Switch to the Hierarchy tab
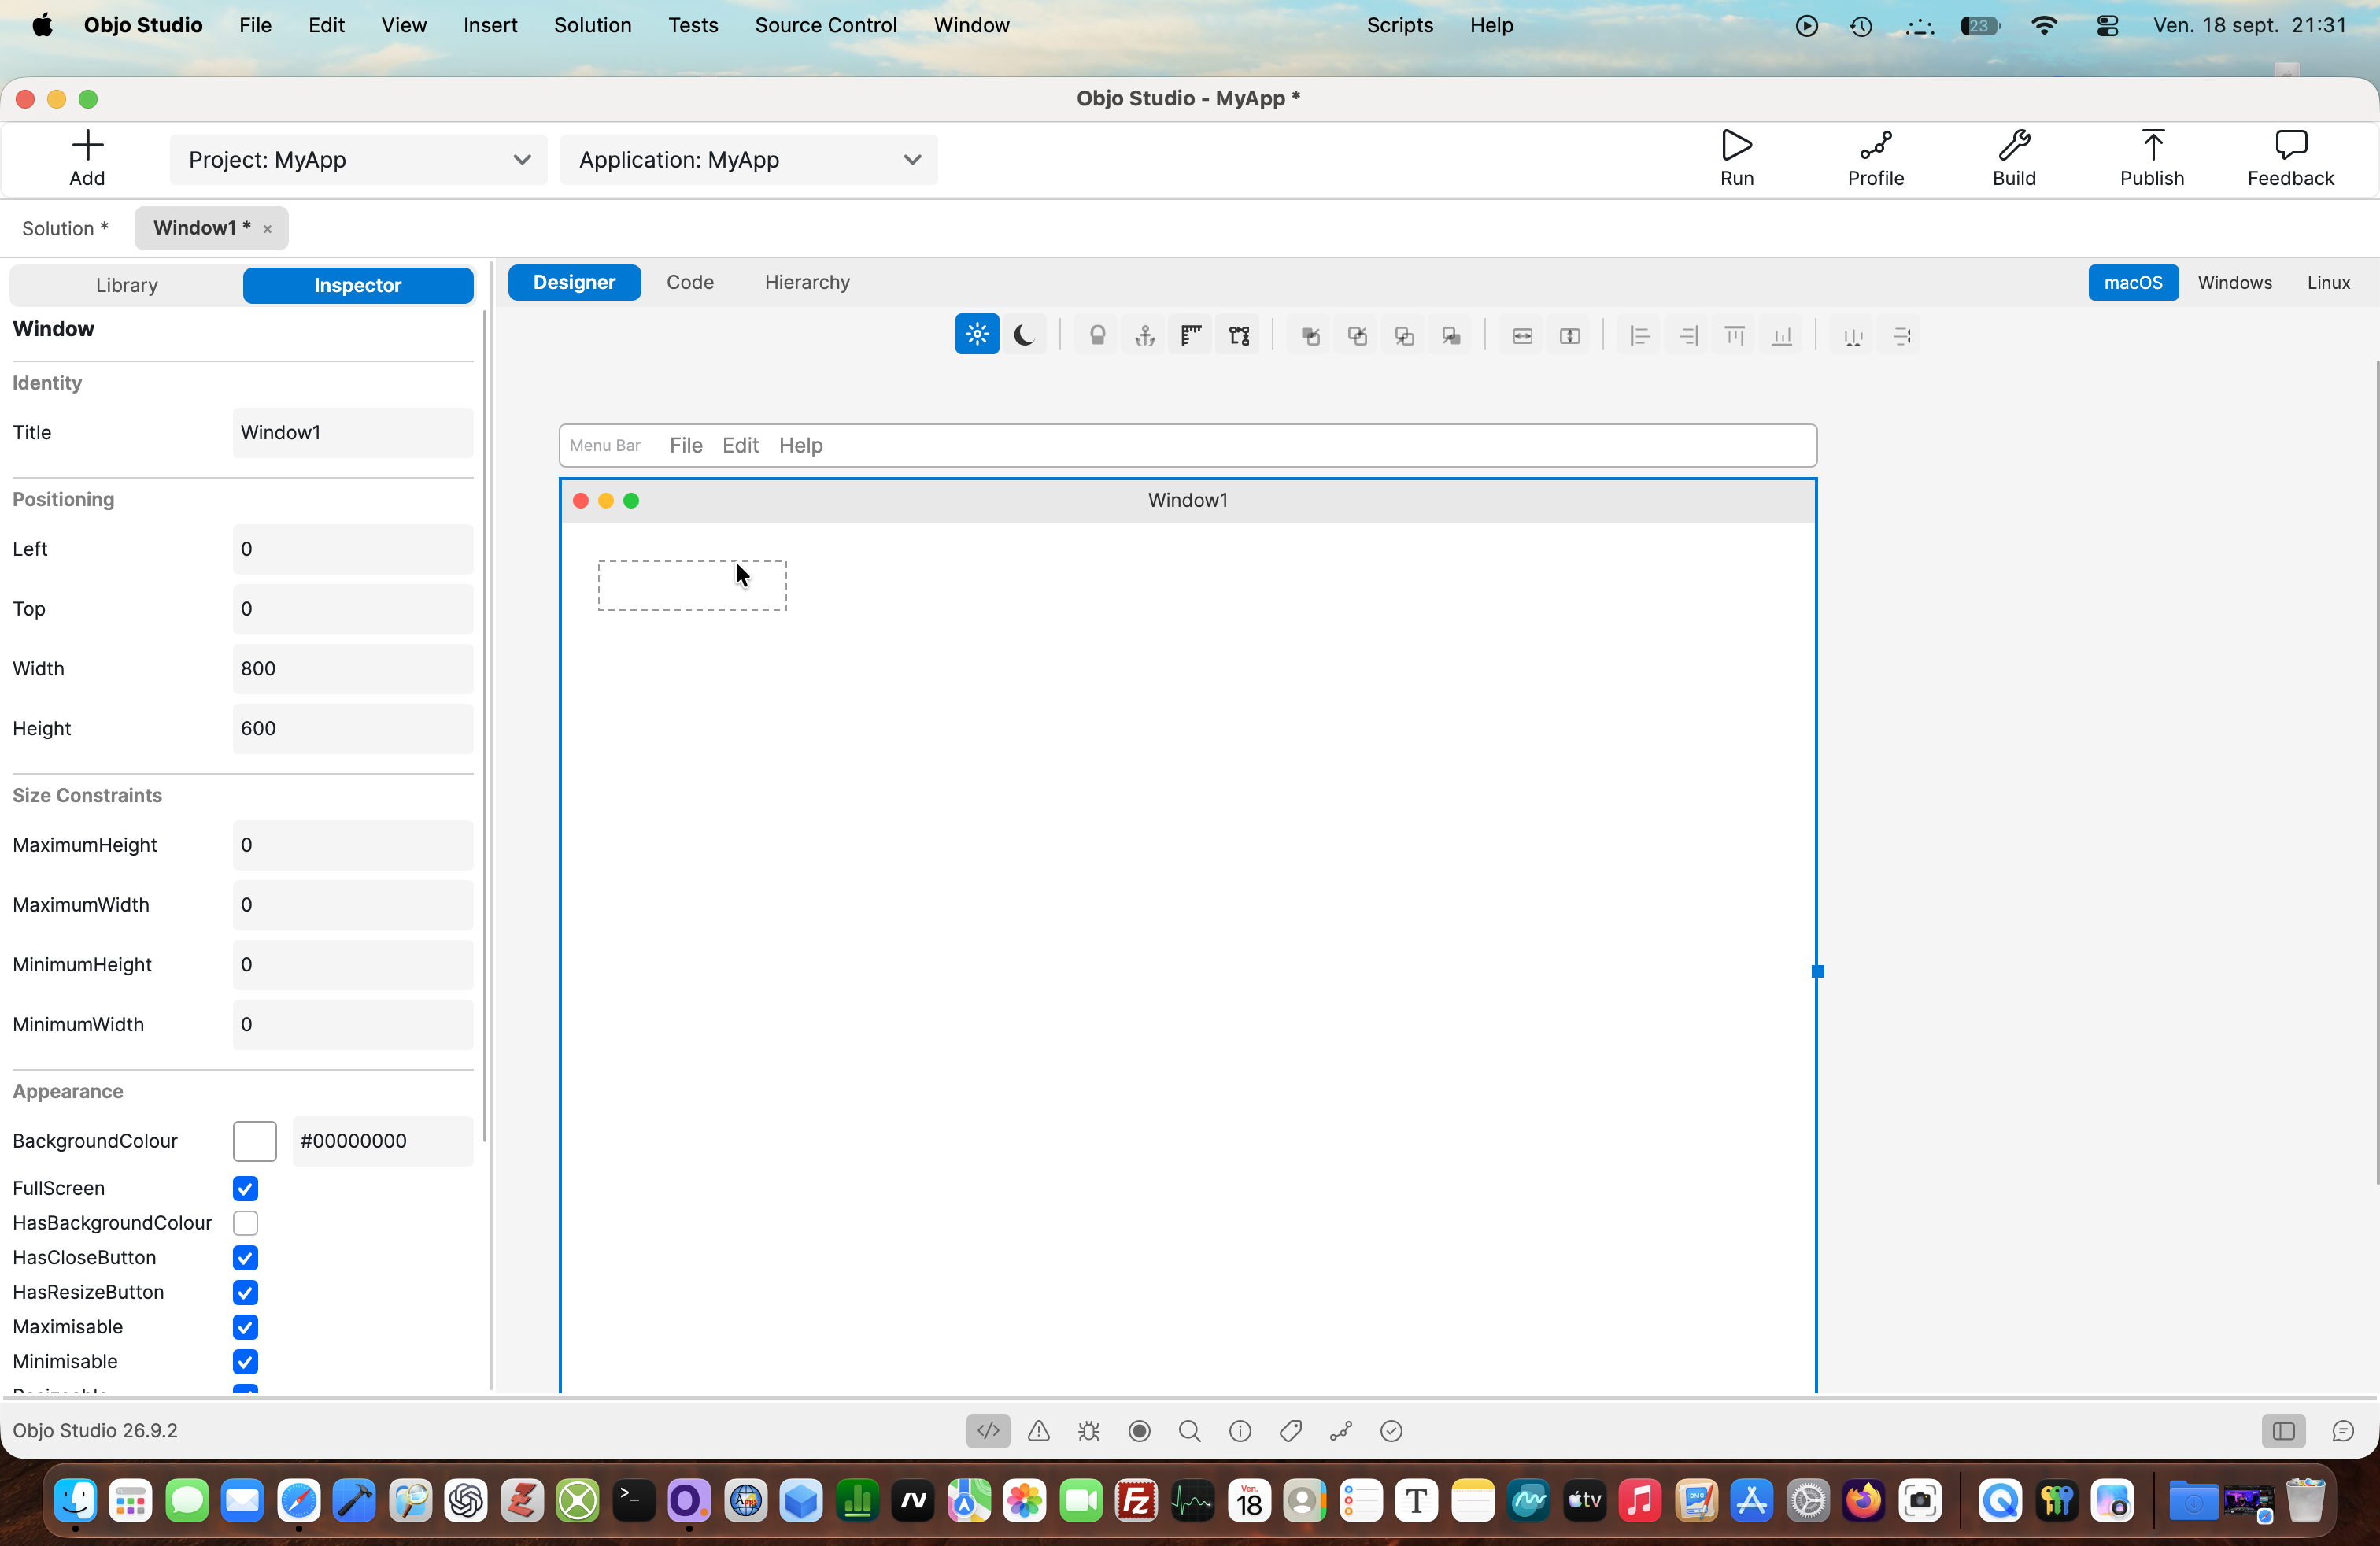The width and height of the screenshot is (2380, 1546). click(807, 283)
